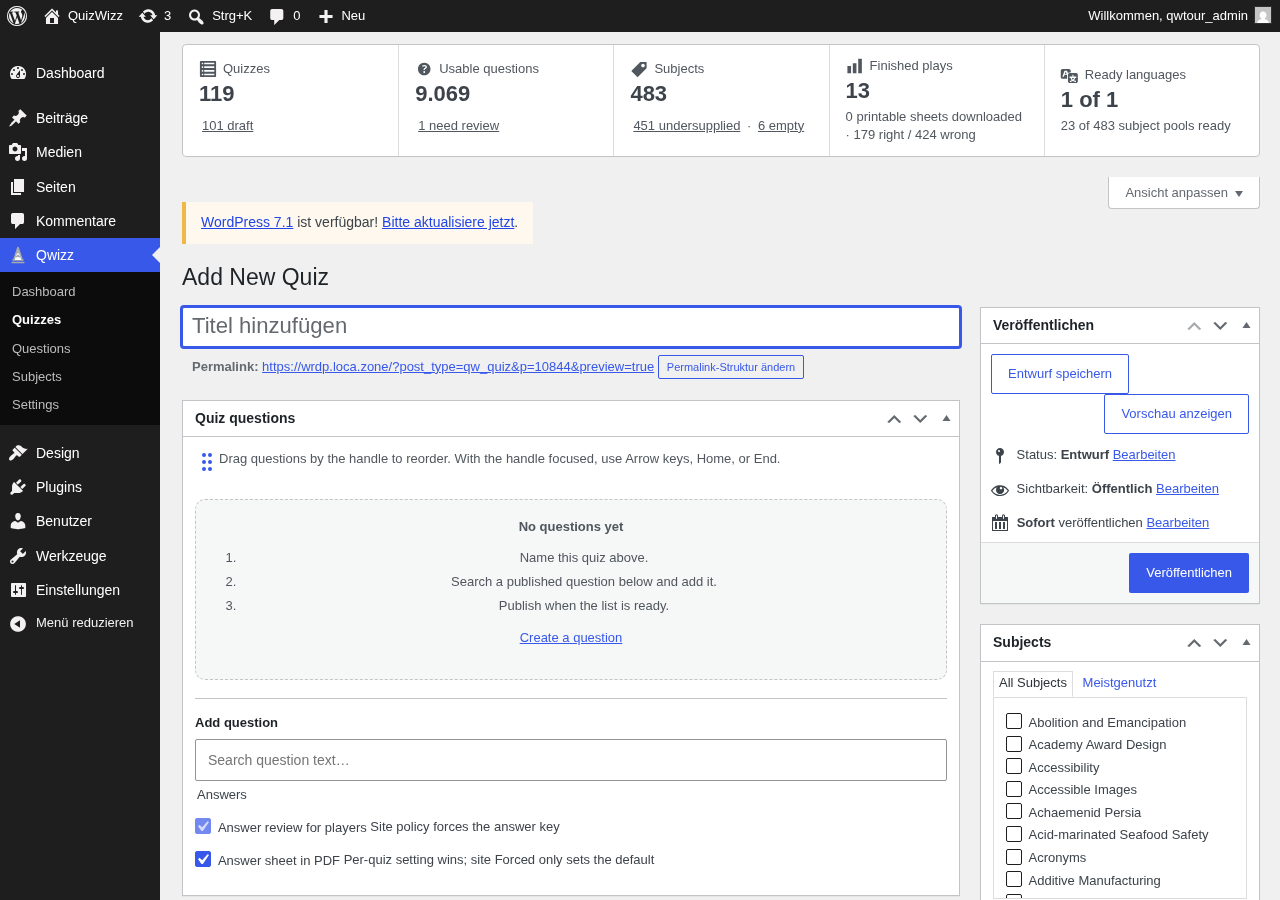Collapse the Veröffentlichen panel
This screenshot has width=1280, height=900.
tap(1246, 325)
